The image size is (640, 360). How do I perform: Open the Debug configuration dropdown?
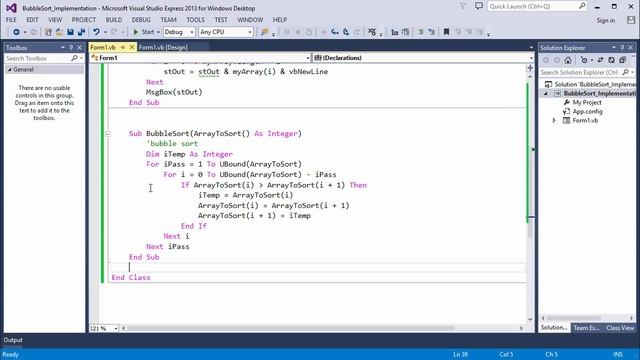point(179,32)
